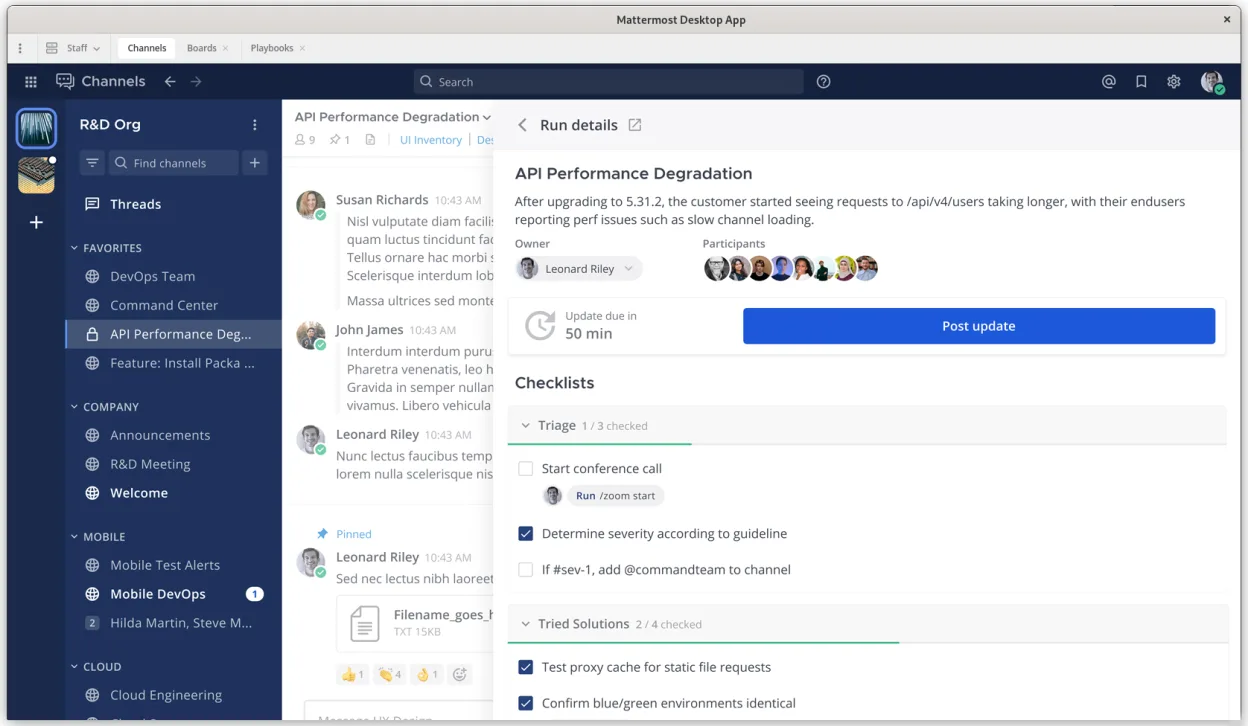Image resolution: width=1248 pixels, height=726 pixels.
Task: Select the first team icon in sidebar
Action: point(37,129)
